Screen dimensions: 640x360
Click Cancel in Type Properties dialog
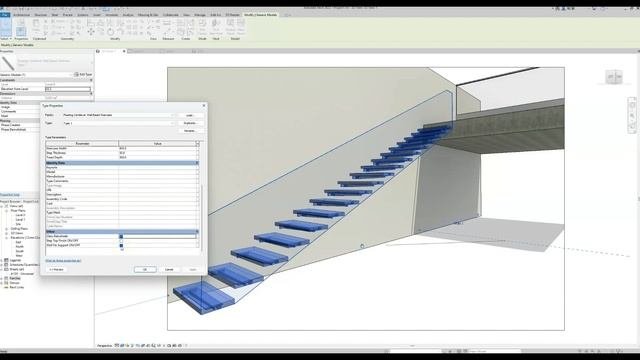(169, 269)
